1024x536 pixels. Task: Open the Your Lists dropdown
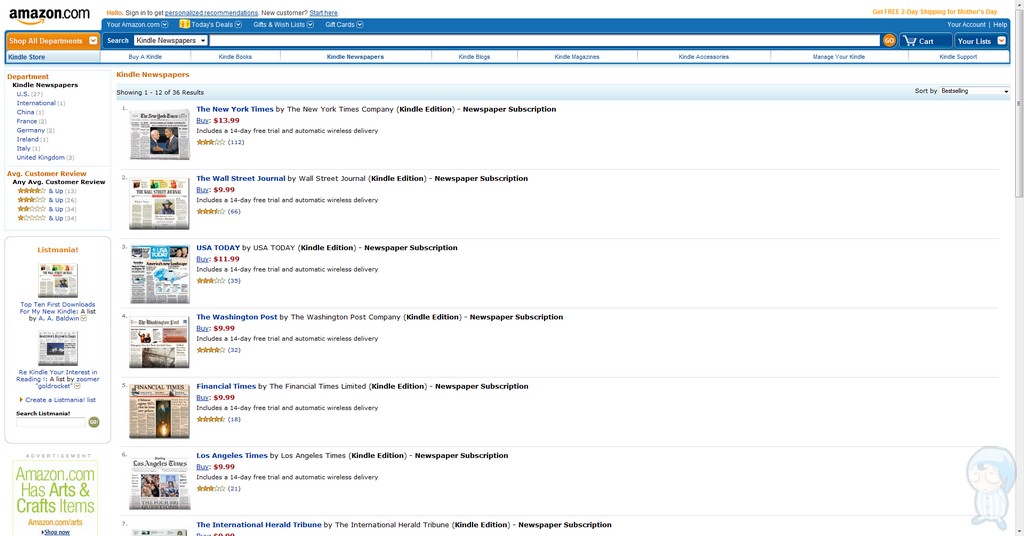coord(1002,40)
